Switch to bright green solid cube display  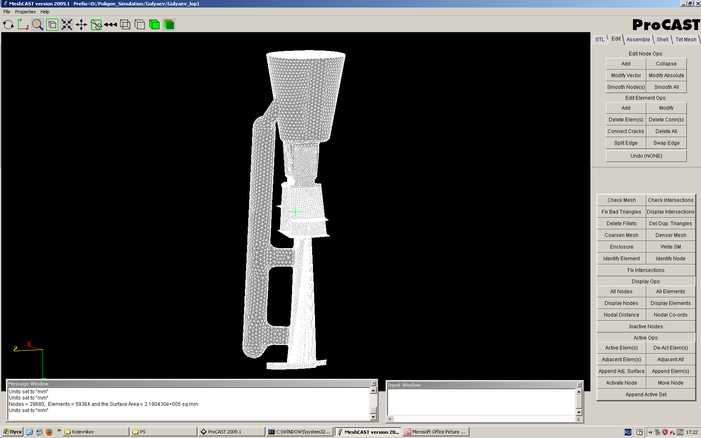(x=154, y=25)
